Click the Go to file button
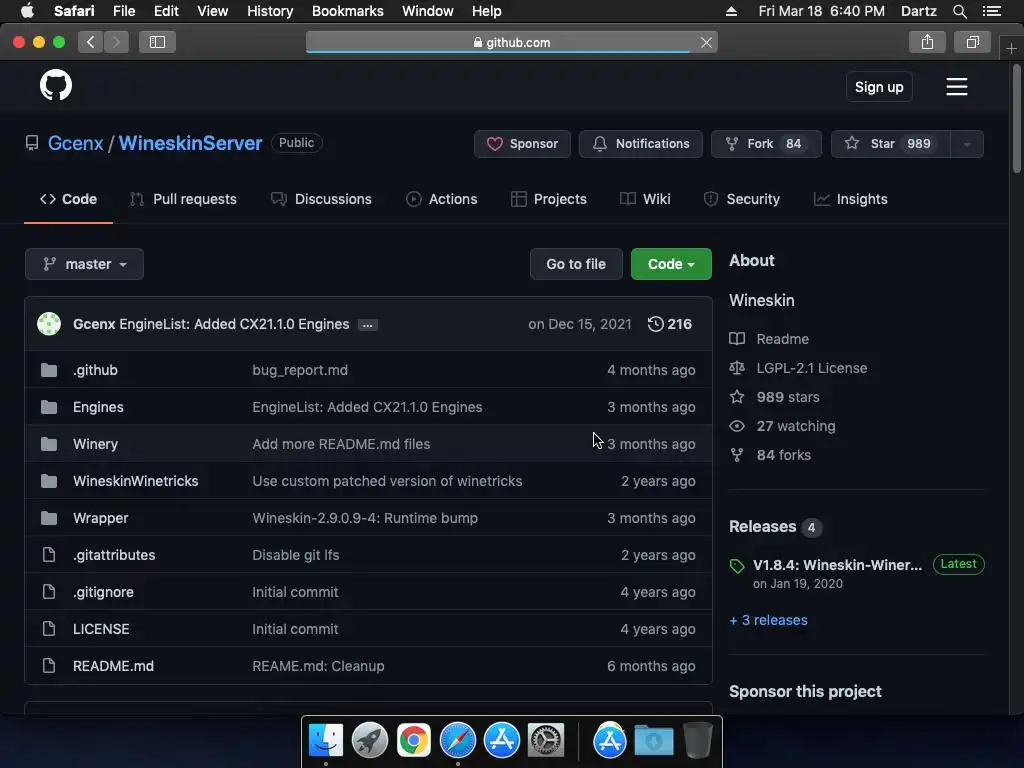Image resolution: width=1024 pixels, height=768 pixels. 576,264
